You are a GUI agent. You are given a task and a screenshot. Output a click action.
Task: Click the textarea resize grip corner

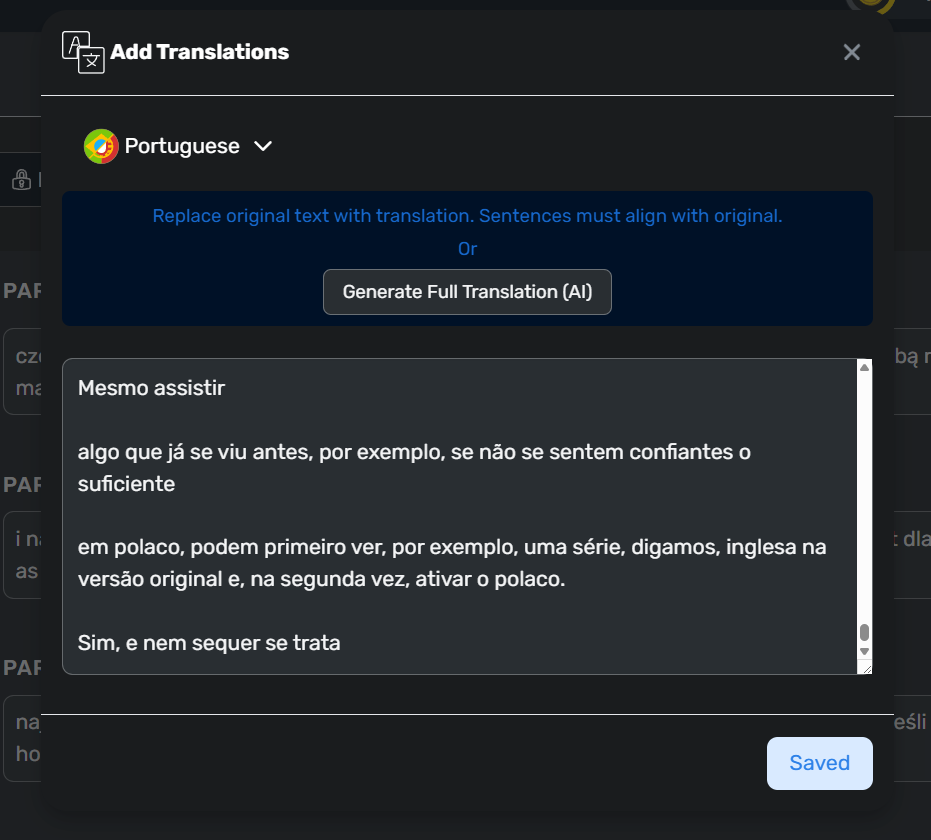tap(867, 668)
